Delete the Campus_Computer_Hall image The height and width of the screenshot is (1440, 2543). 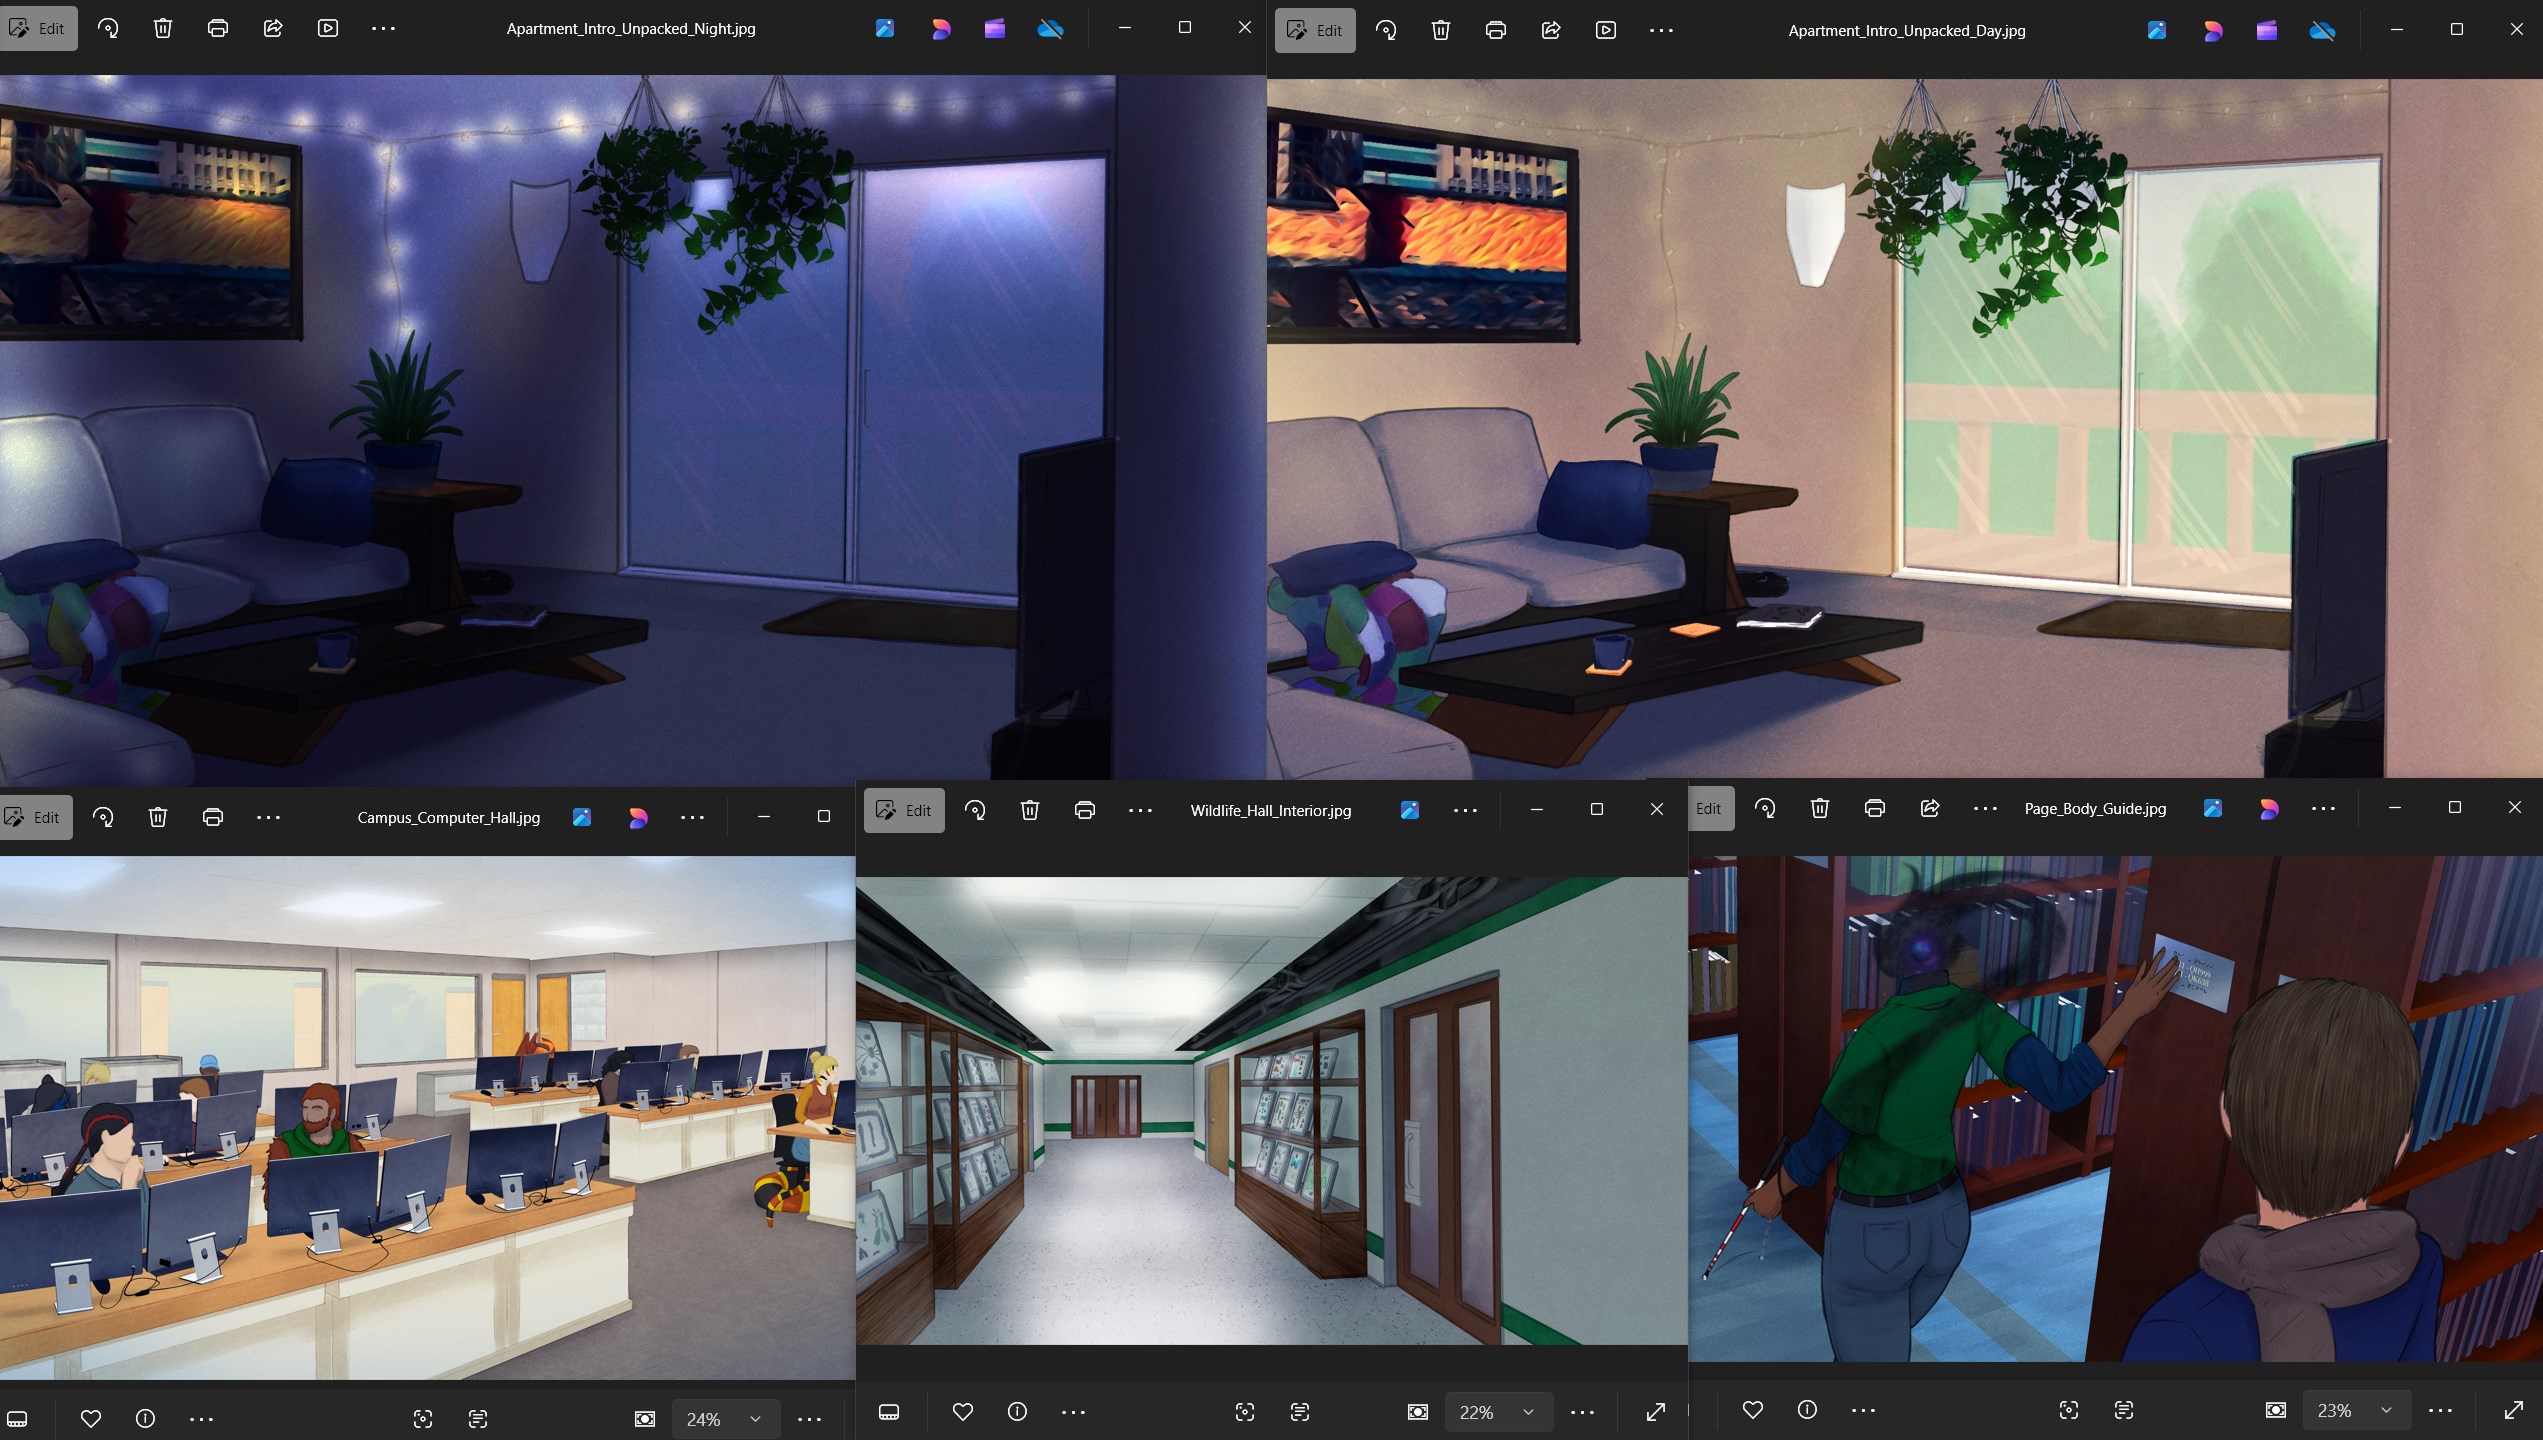pyautogui.click(x=158, y=817)
